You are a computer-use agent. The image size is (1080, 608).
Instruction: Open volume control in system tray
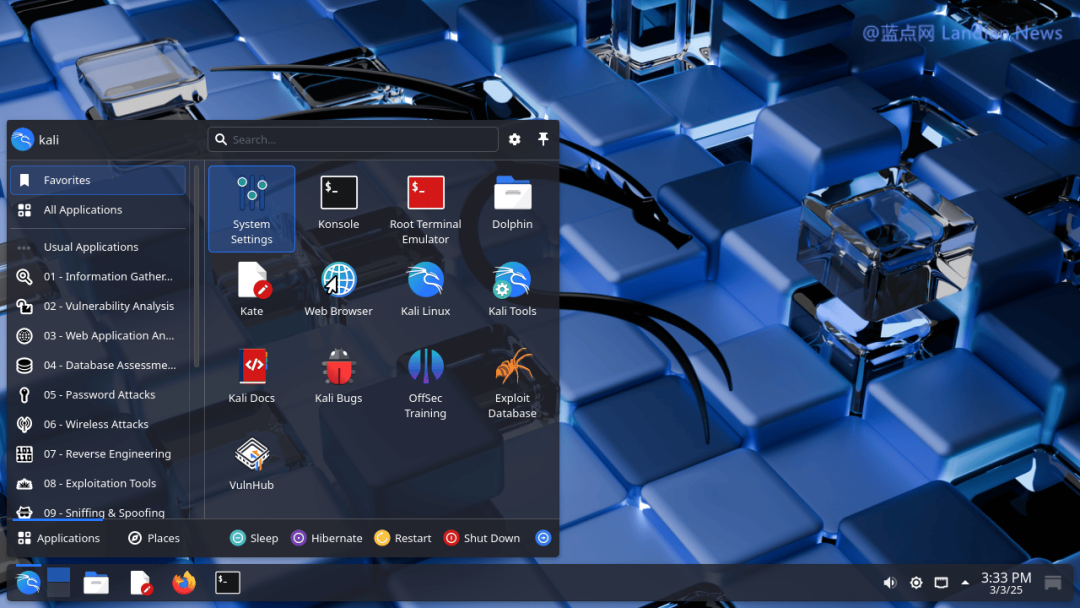(x=890, y=583)
